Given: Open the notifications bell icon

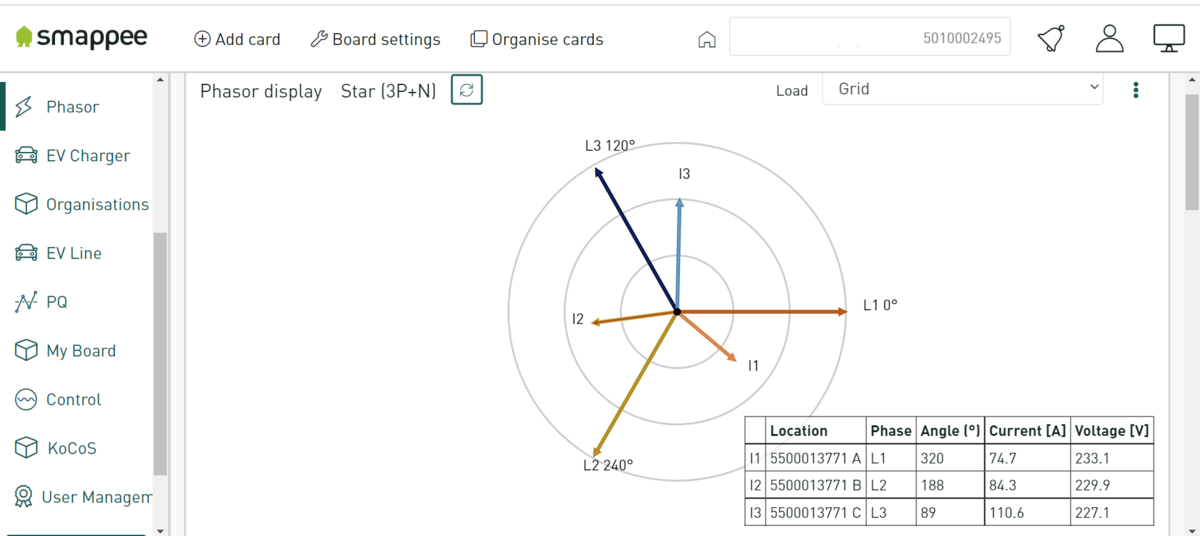Looking at the screenshot, I should click(1051, 39).
